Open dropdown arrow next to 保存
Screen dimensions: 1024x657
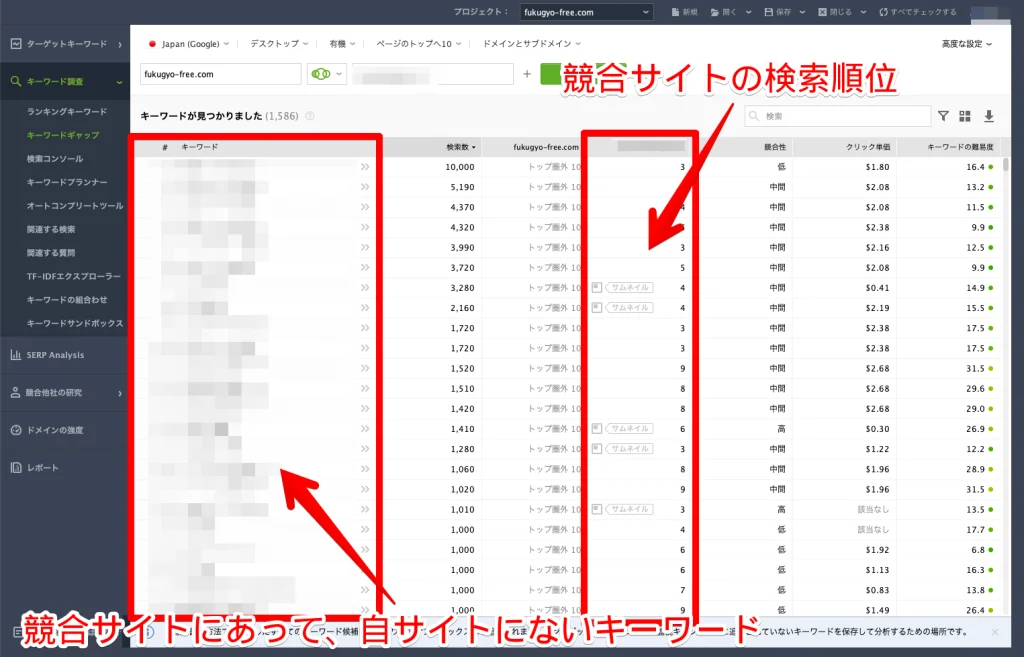802,12
